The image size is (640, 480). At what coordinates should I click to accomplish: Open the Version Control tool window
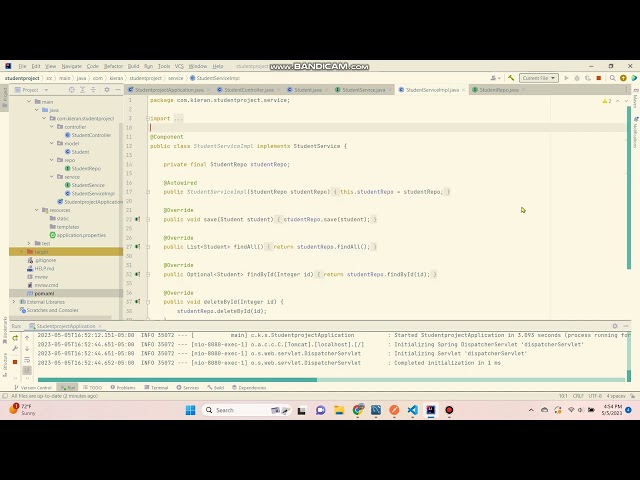pos(33,387)
